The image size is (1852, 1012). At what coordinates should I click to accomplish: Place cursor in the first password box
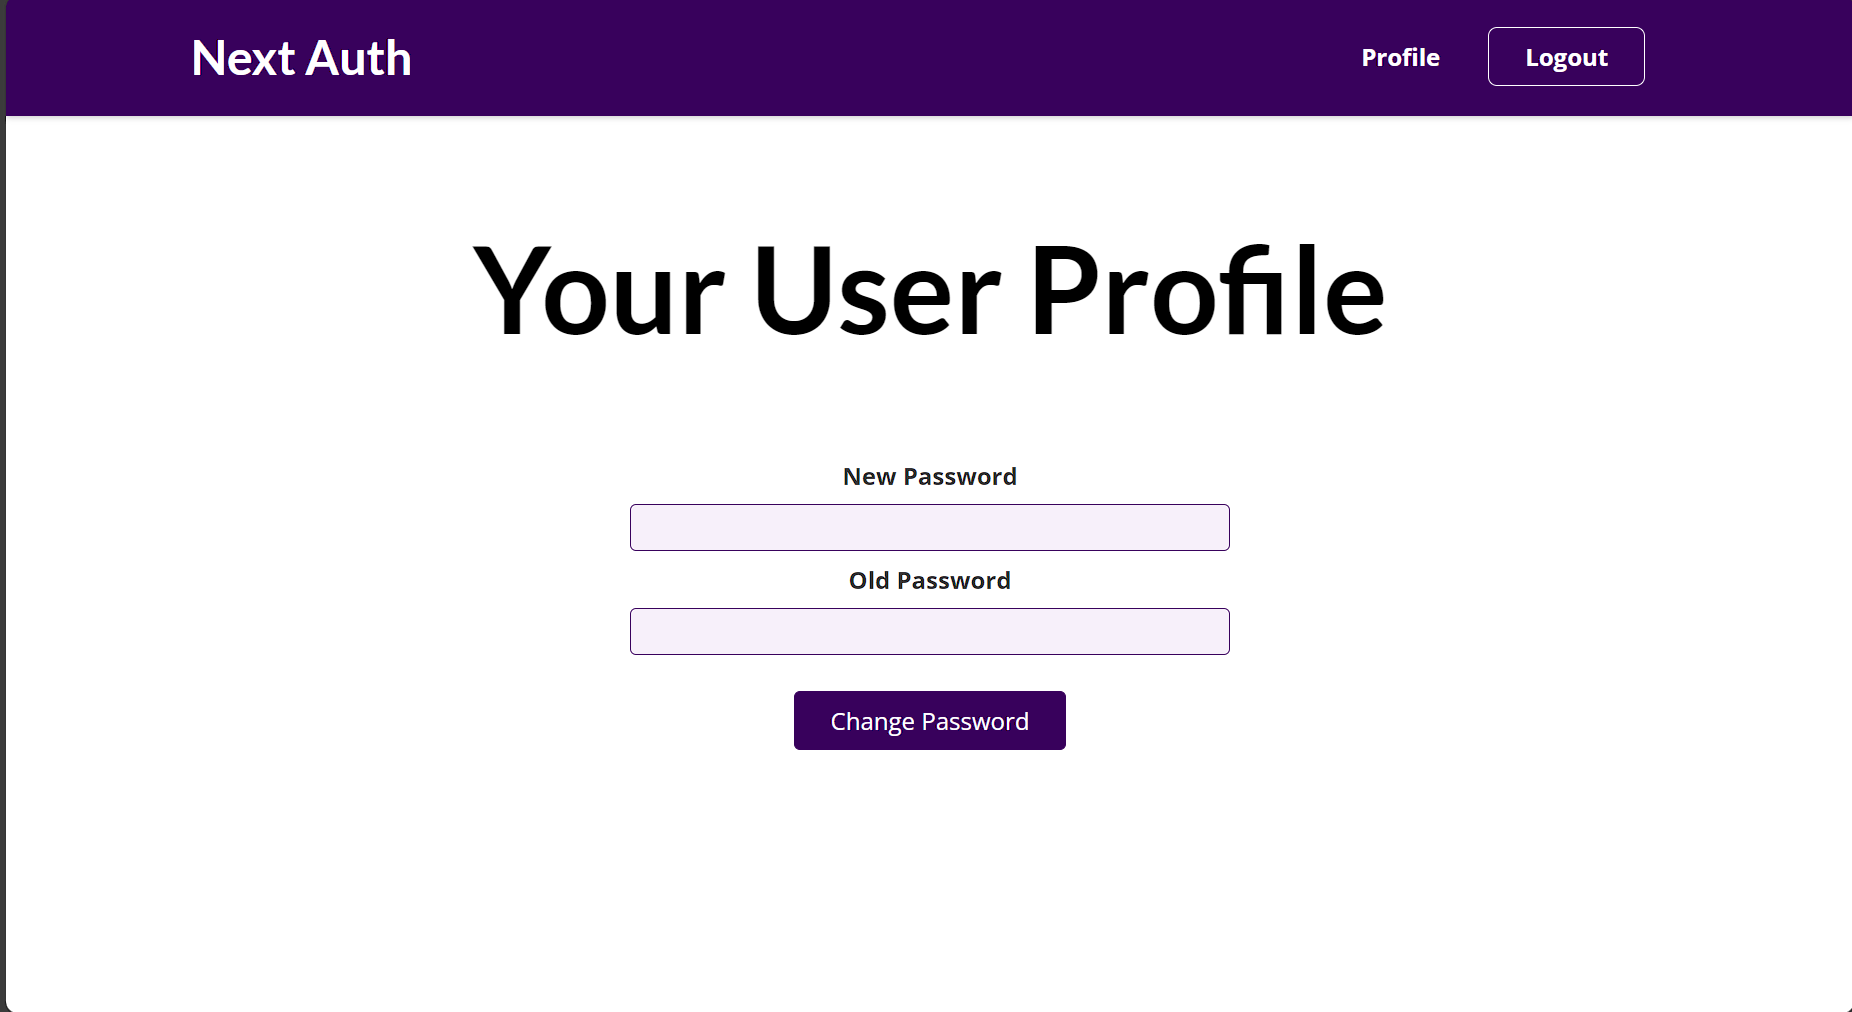[929, 528]
